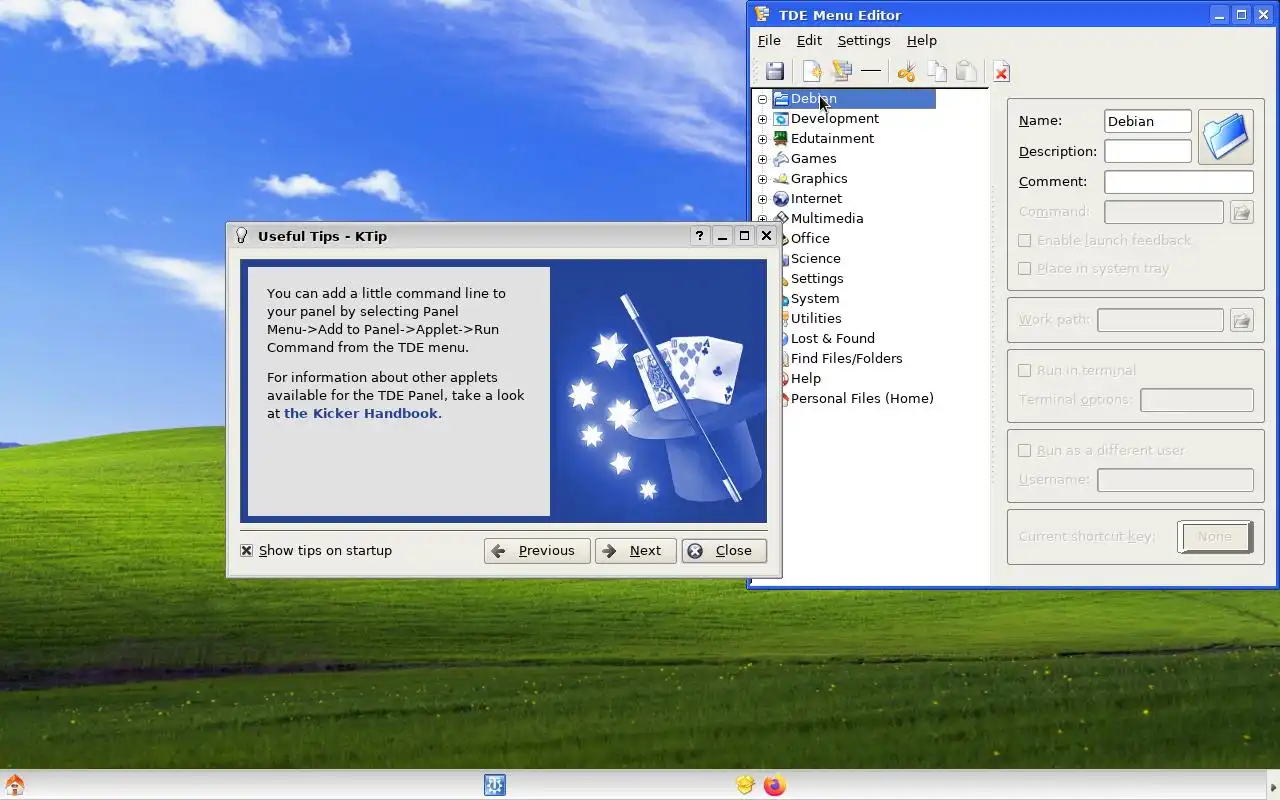Click the Comment input field
Screen dimensions: 1280x800
pos(1178,182)
